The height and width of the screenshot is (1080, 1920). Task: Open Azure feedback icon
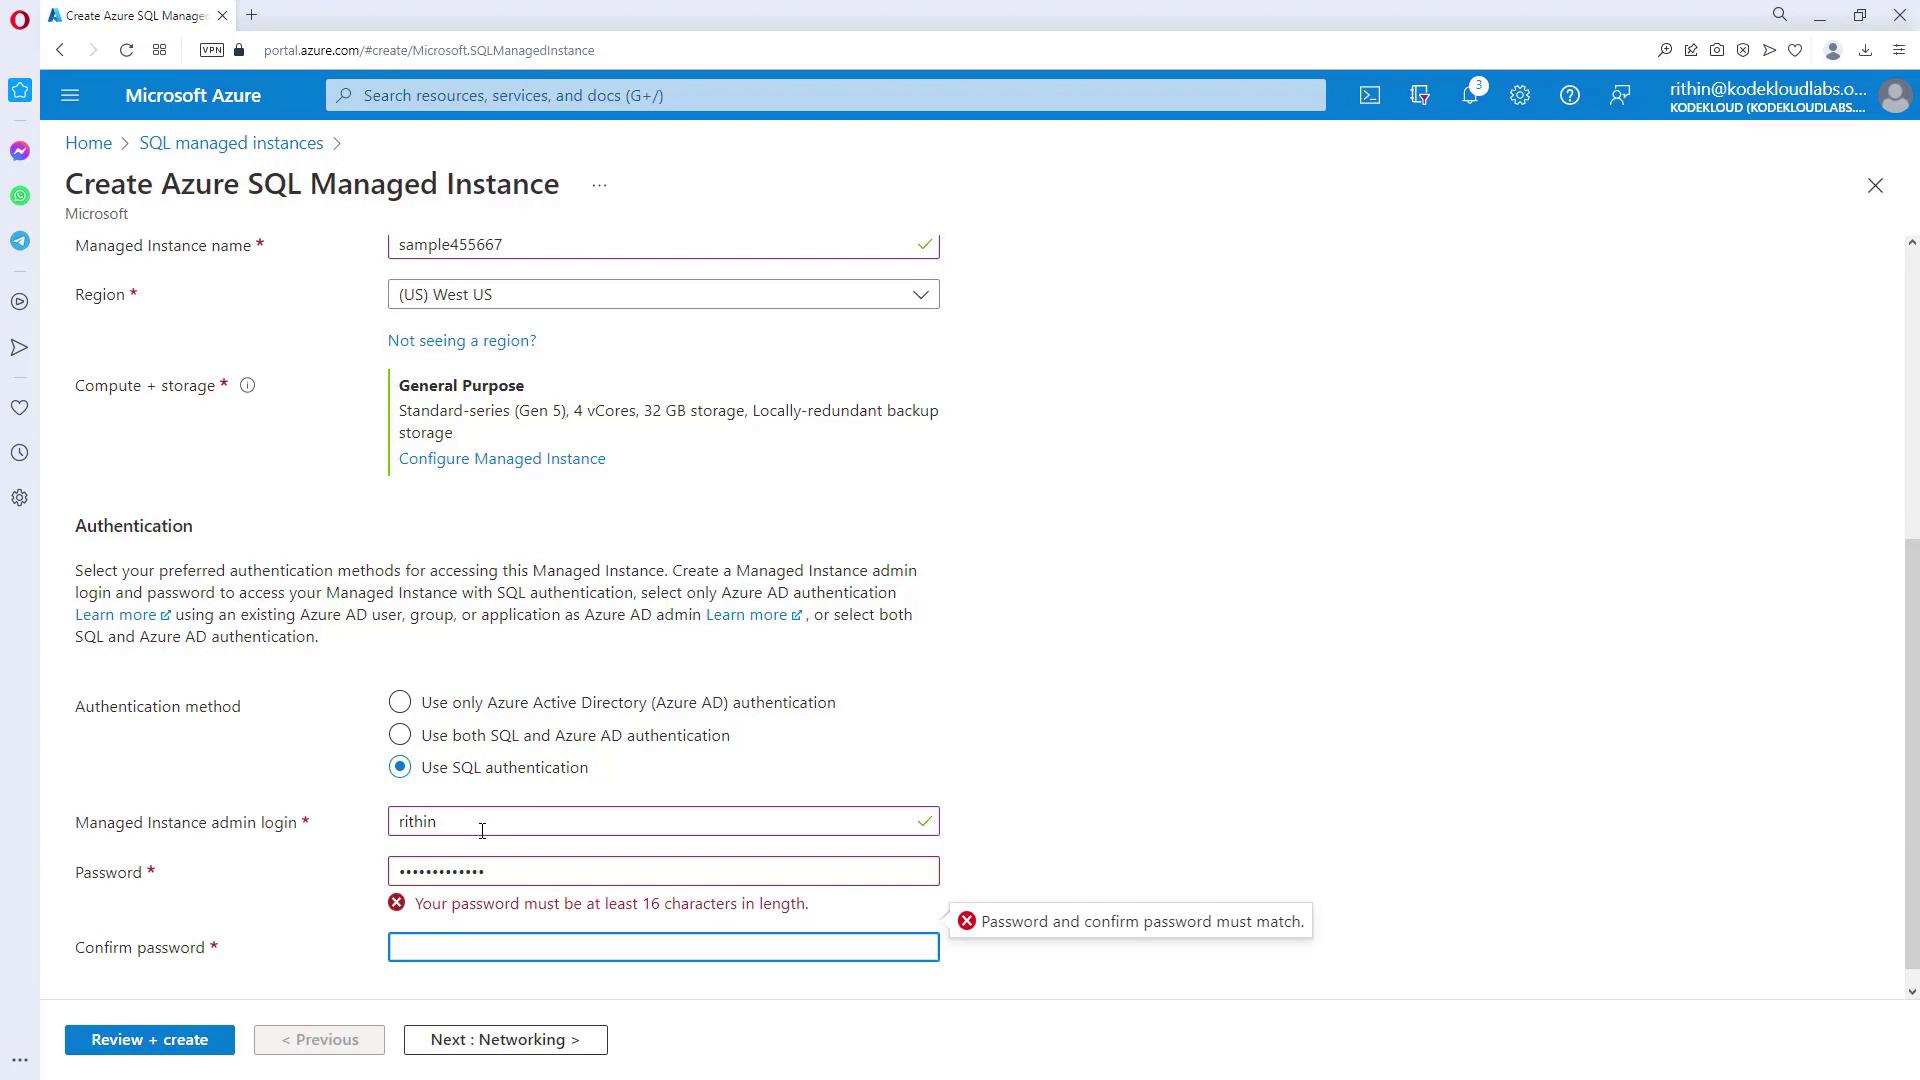tap(1619, 96)
